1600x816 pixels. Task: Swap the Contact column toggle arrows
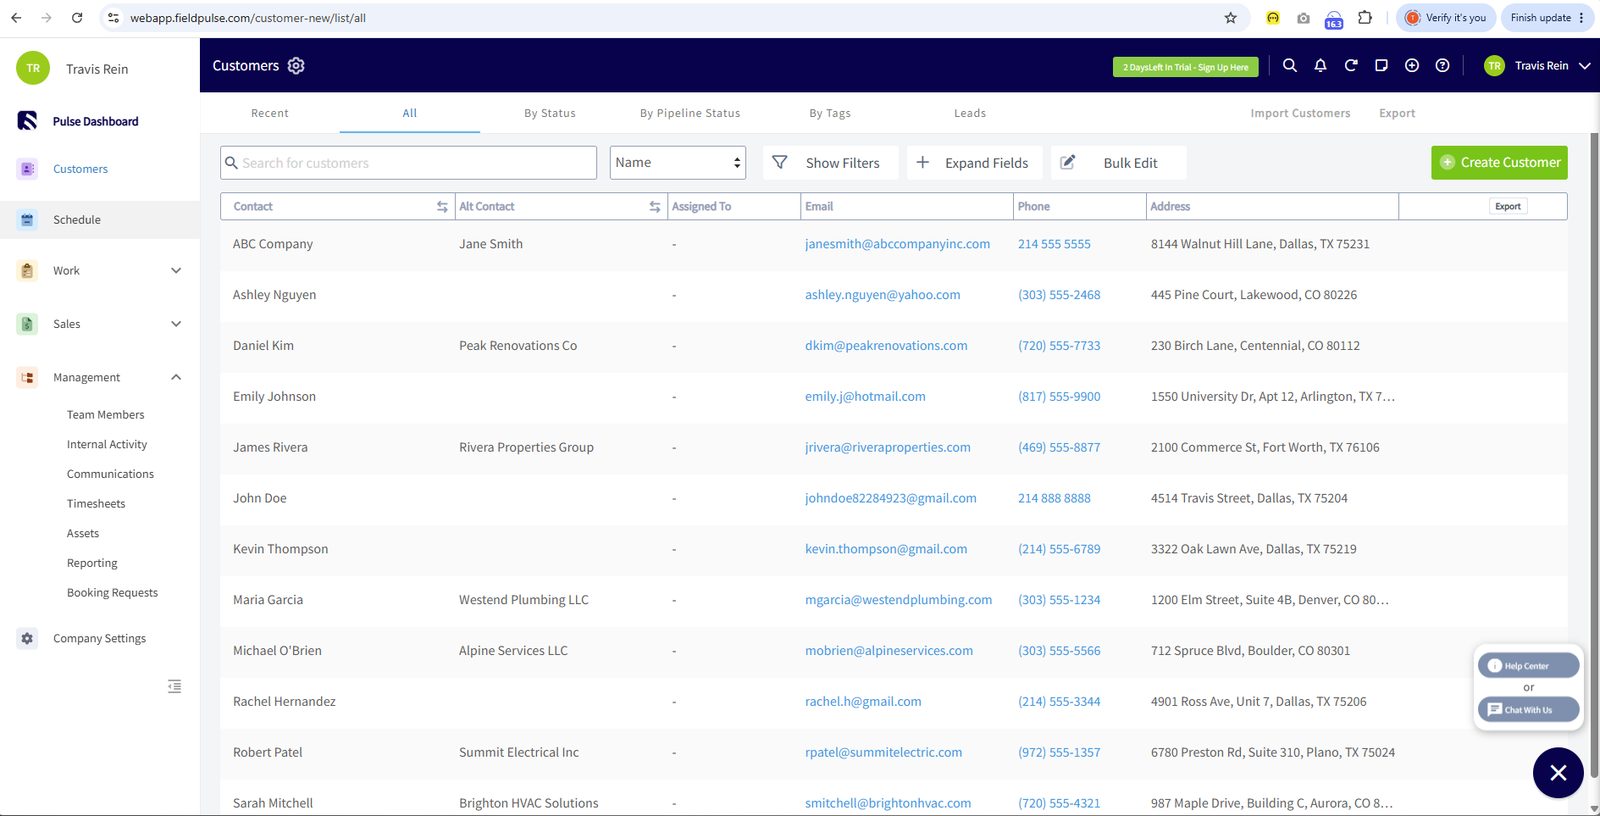pos(442,207)
